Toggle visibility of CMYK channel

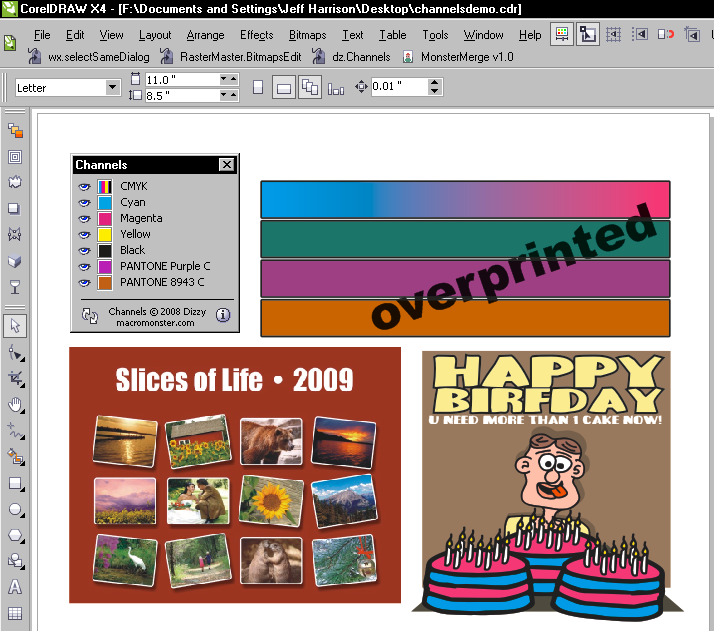(84, 187)
